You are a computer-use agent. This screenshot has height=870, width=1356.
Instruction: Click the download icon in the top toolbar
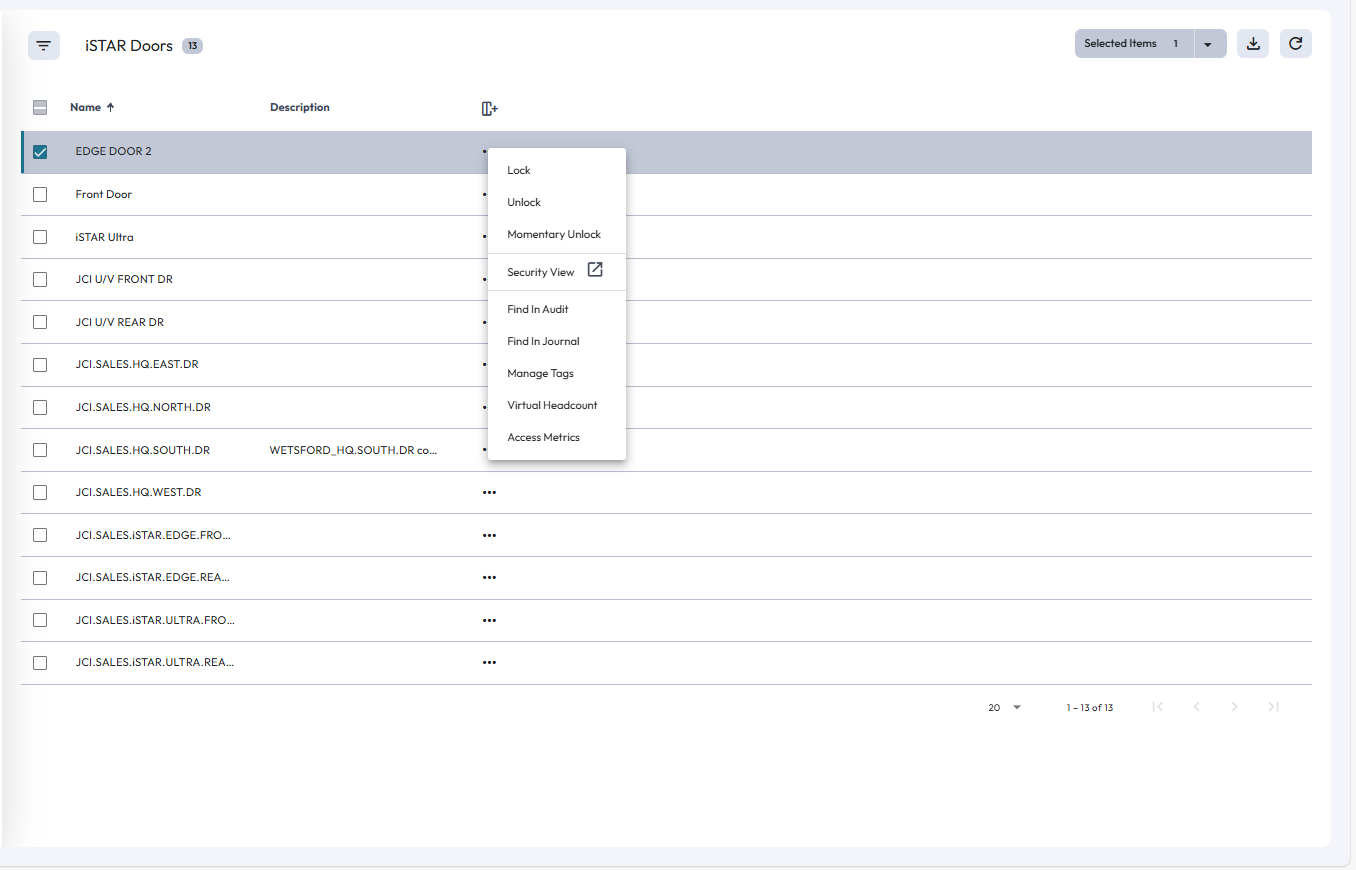tap(1252, 43)
